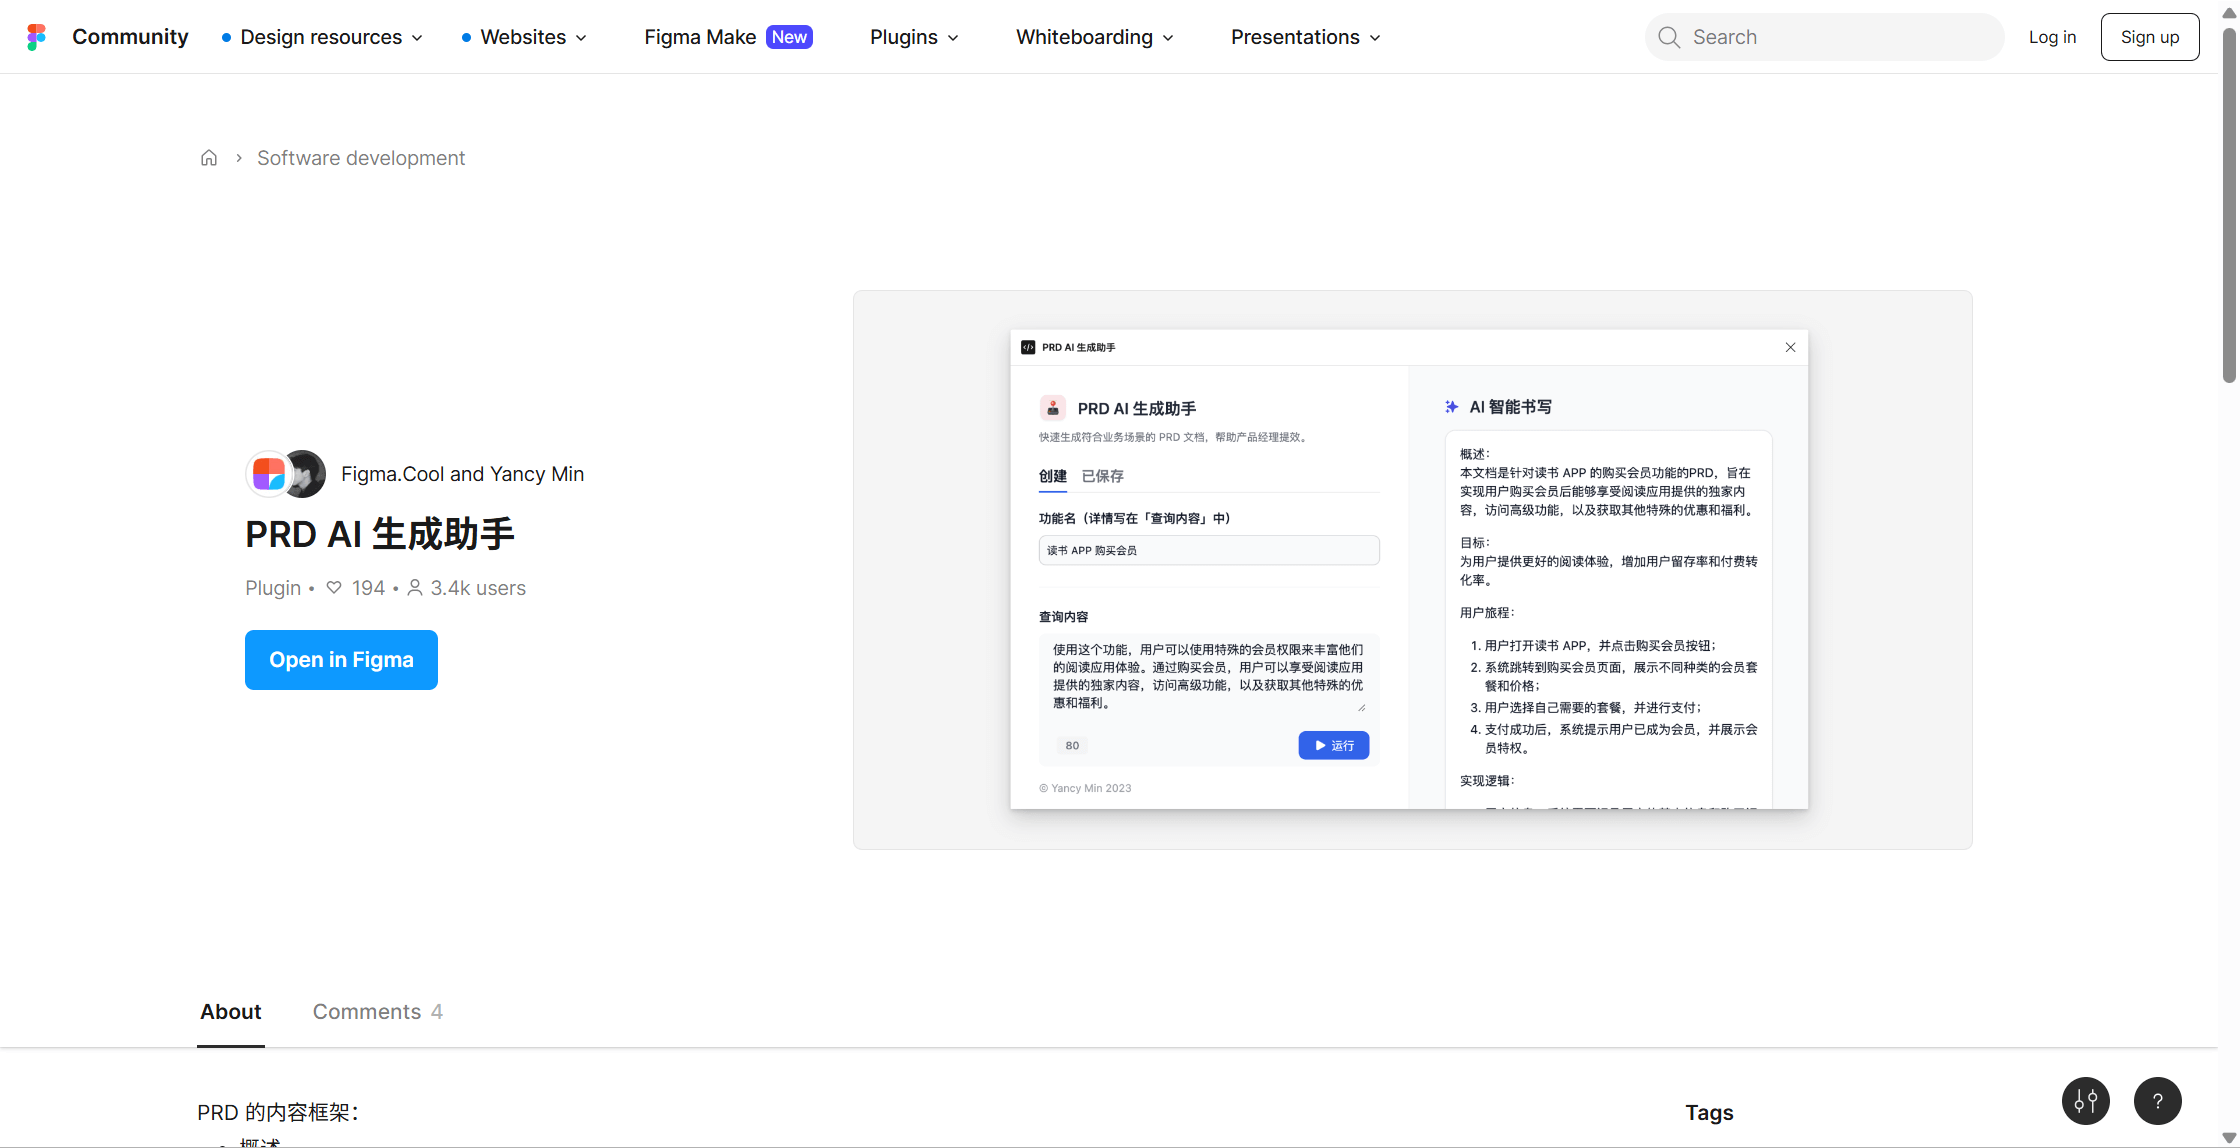Click the Open in Figma button
Screen dimensions: 2240x1148
coord(341,660)
